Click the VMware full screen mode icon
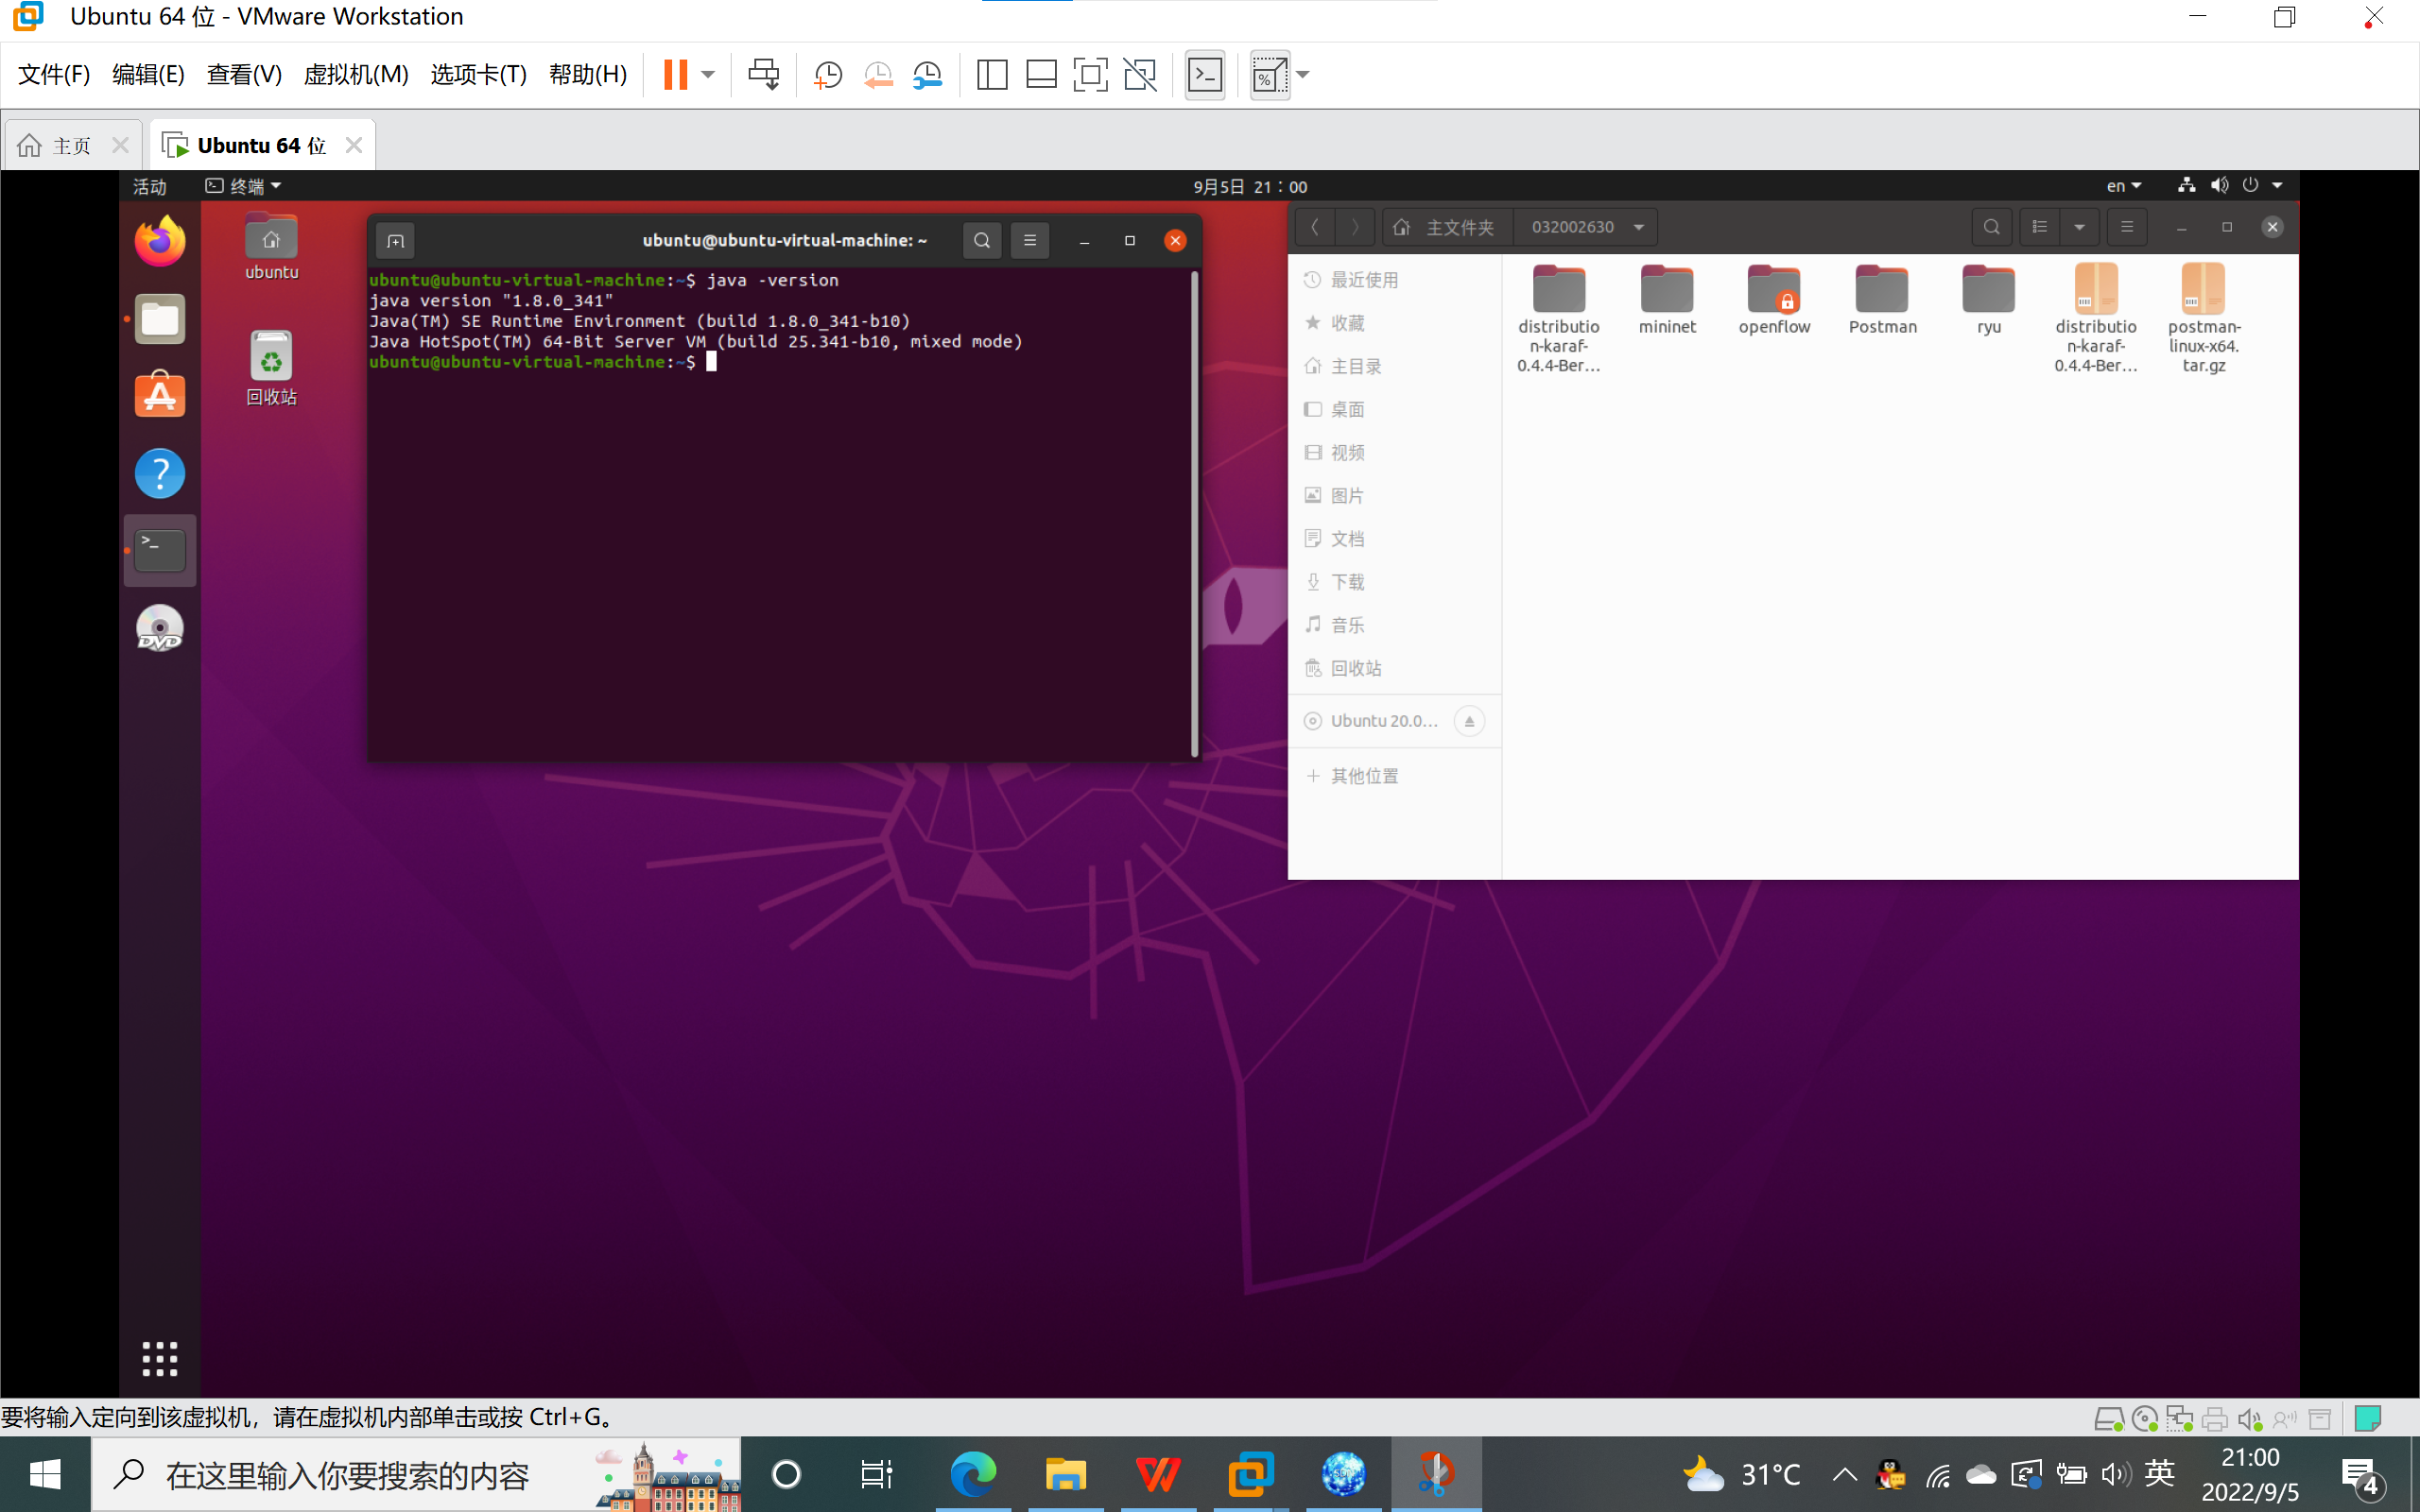Image resolution: width=2420 pixels, height=1512 pixels. point(1090,75)
